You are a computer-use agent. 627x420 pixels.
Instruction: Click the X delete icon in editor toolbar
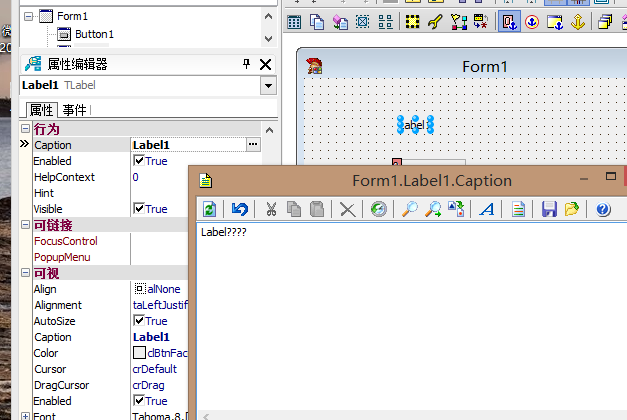point(347,209)
